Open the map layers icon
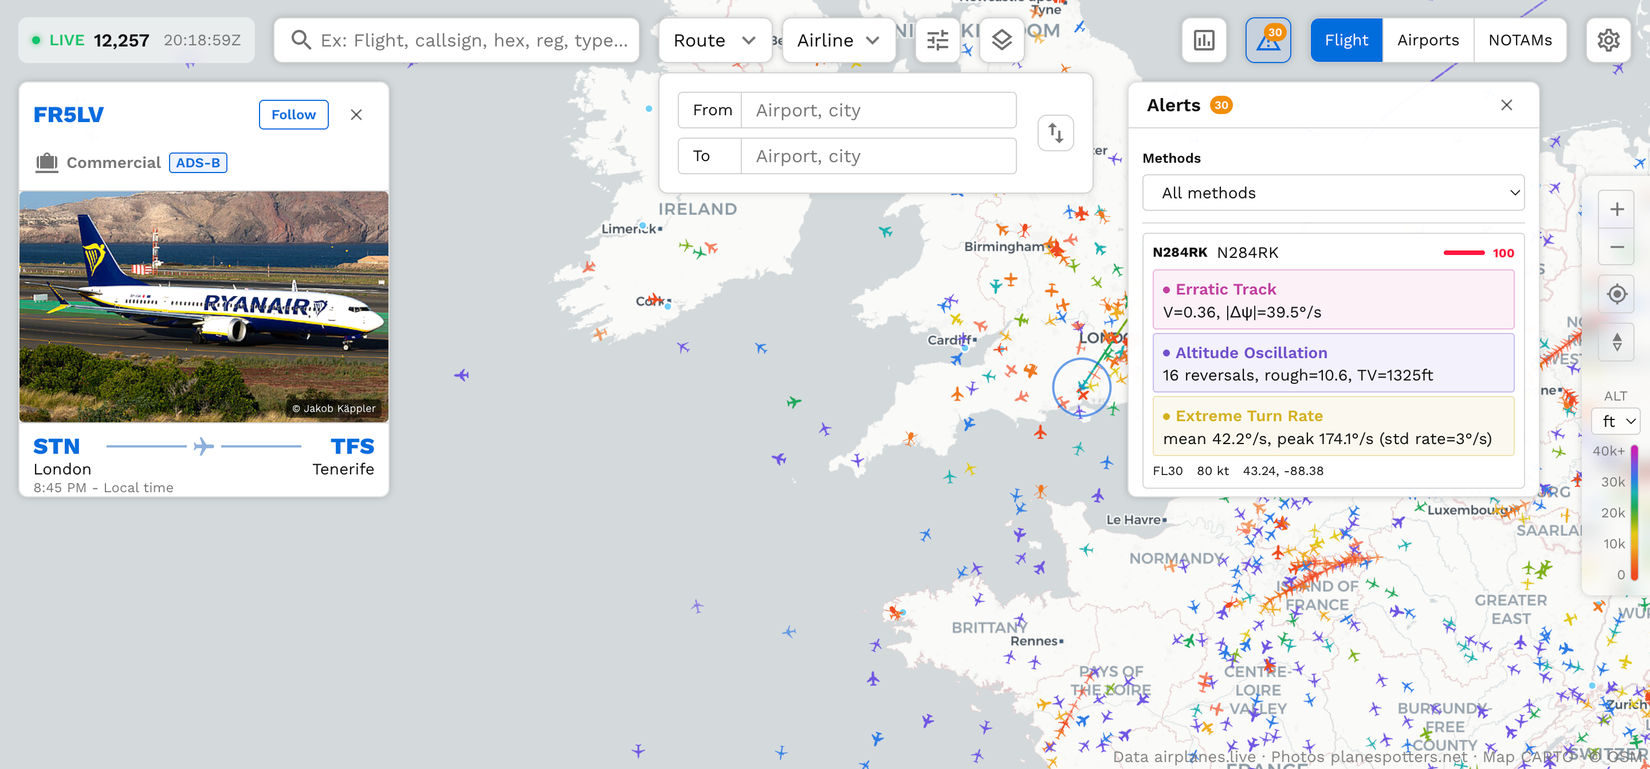 click(1002, 40)
